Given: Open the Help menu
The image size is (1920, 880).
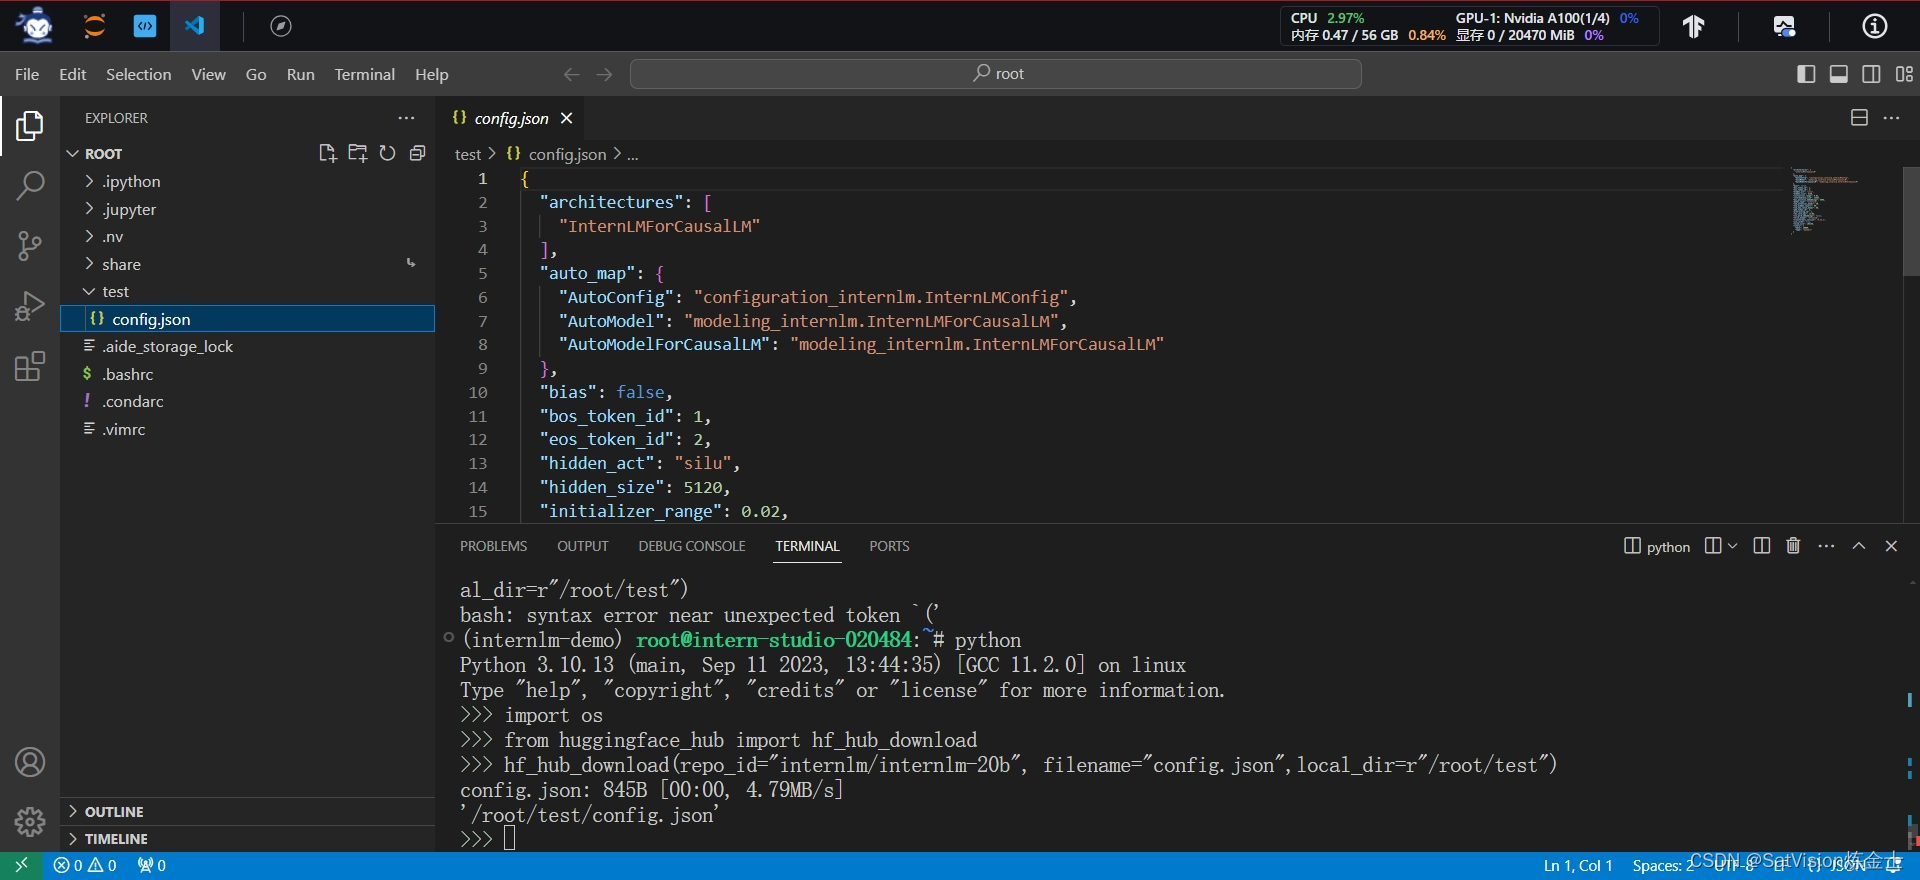Looking at the screenshot, I should click(431, 74).
